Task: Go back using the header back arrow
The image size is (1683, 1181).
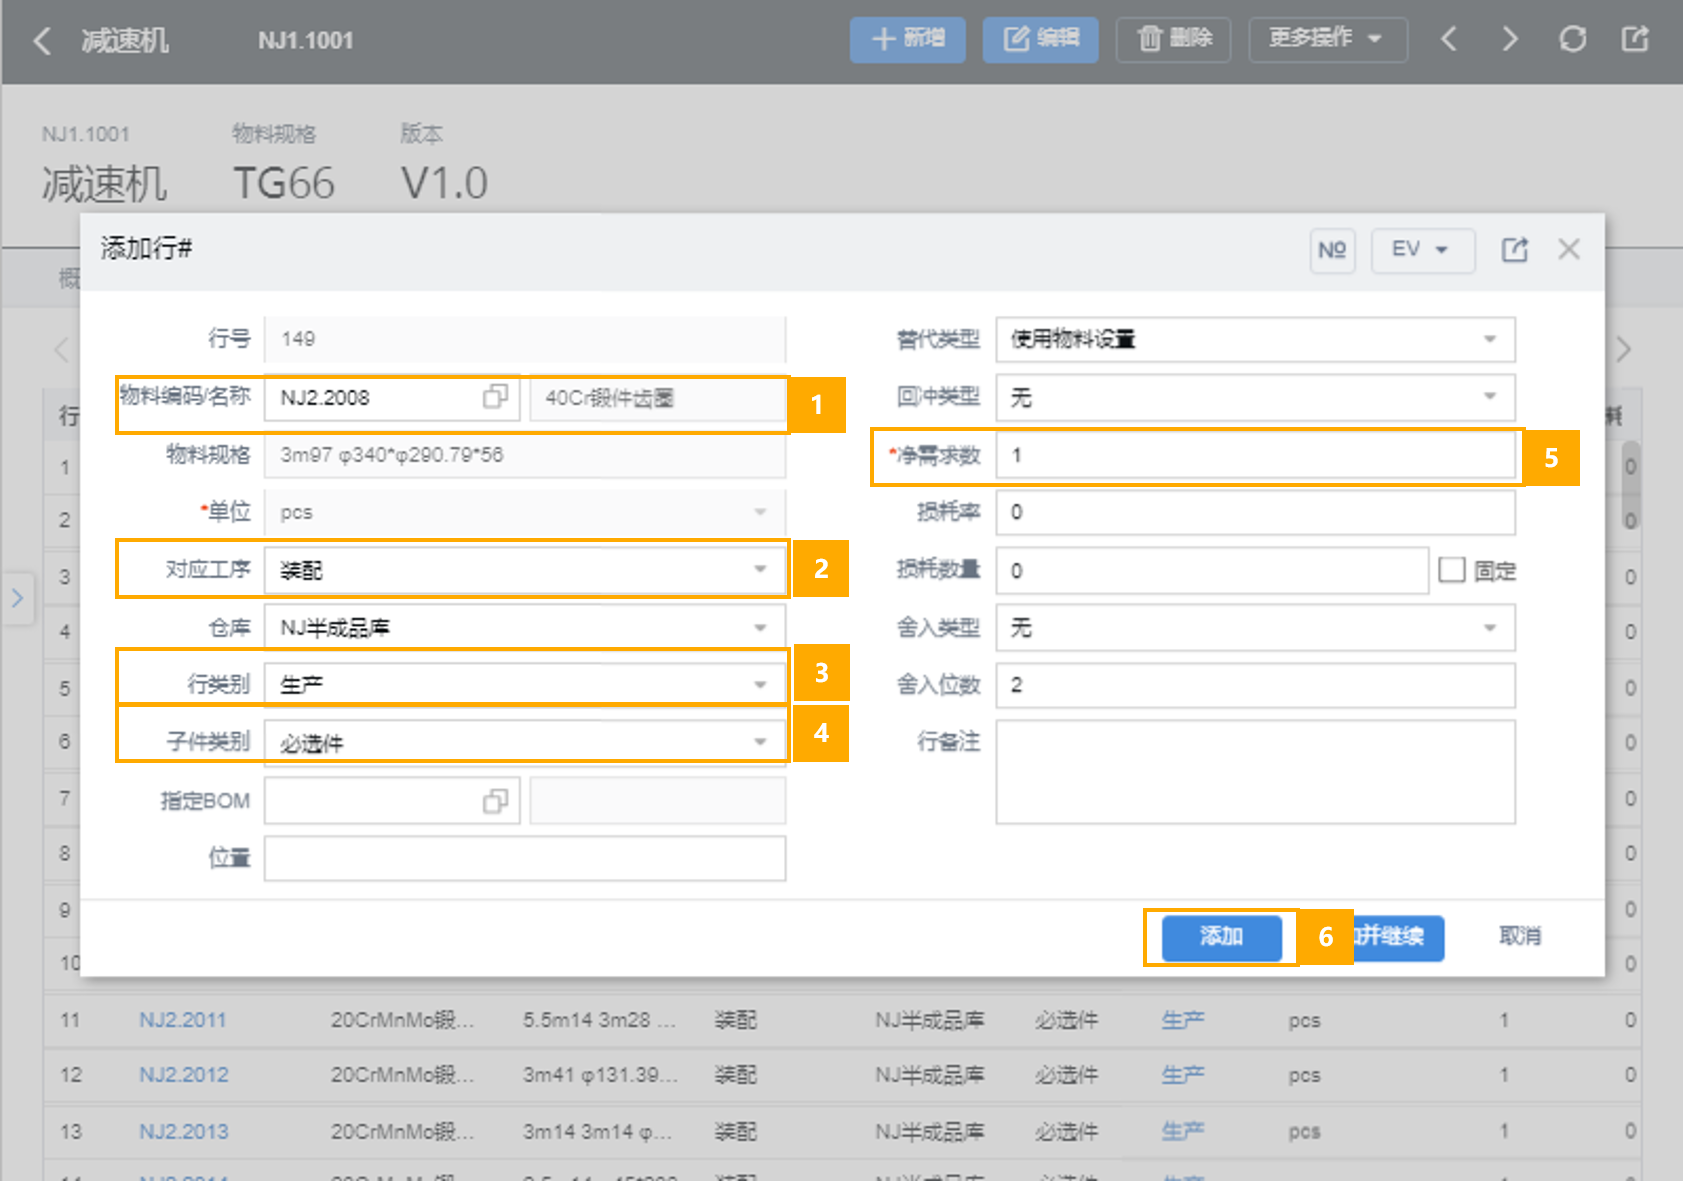Action: (42, 41)
